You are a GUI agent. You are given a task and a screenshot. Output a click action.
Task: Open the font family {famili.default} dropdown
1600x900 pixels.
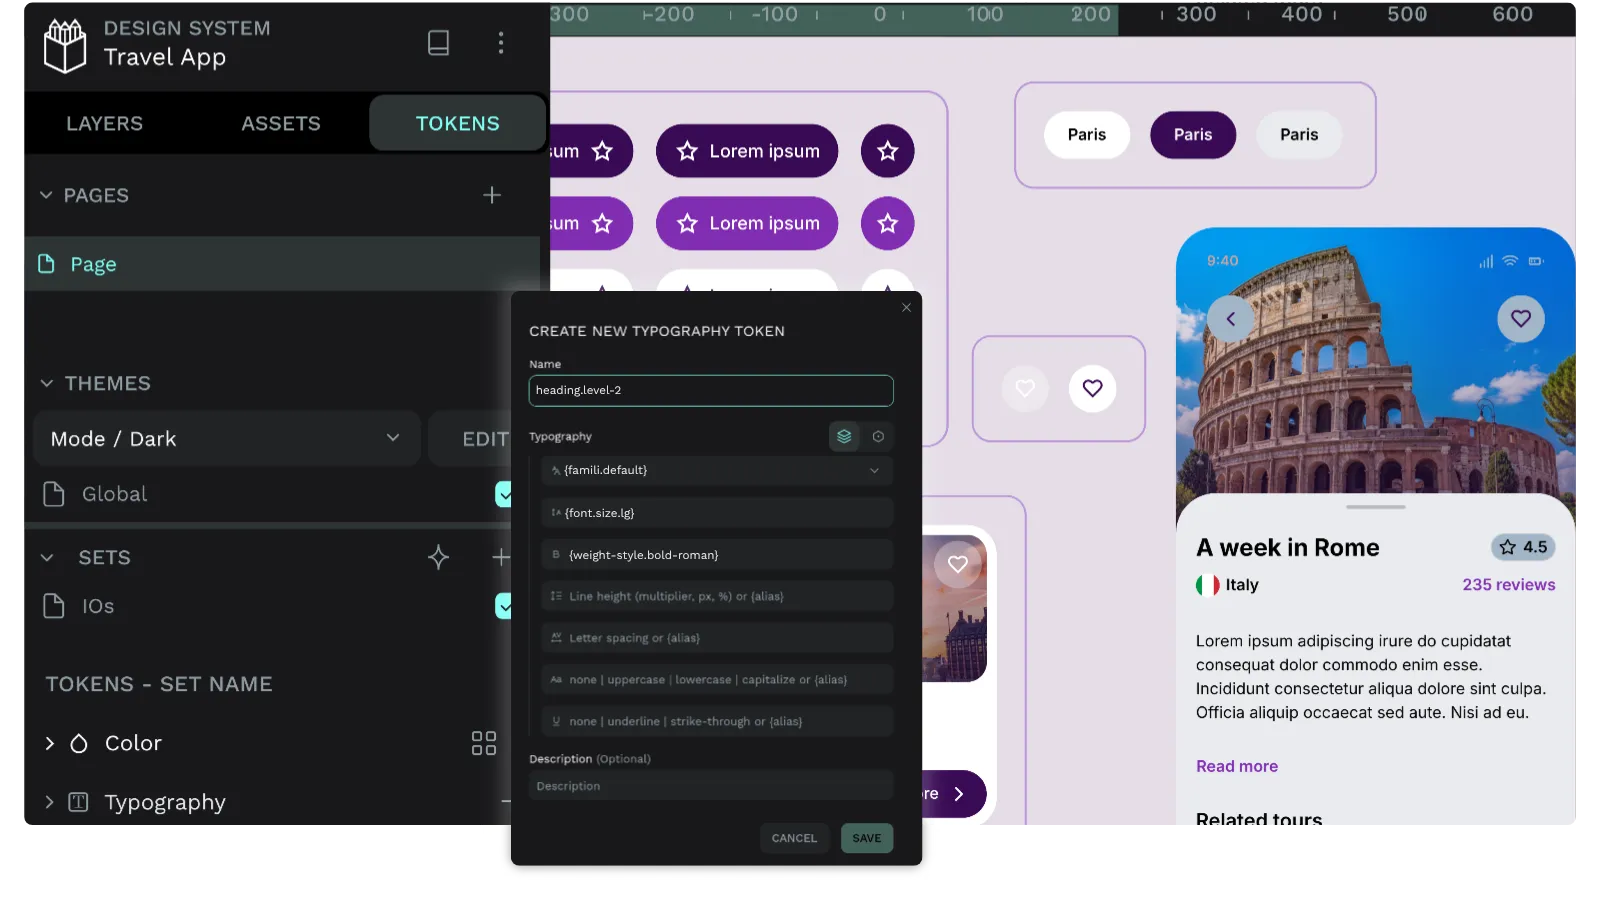coord(717,470)
